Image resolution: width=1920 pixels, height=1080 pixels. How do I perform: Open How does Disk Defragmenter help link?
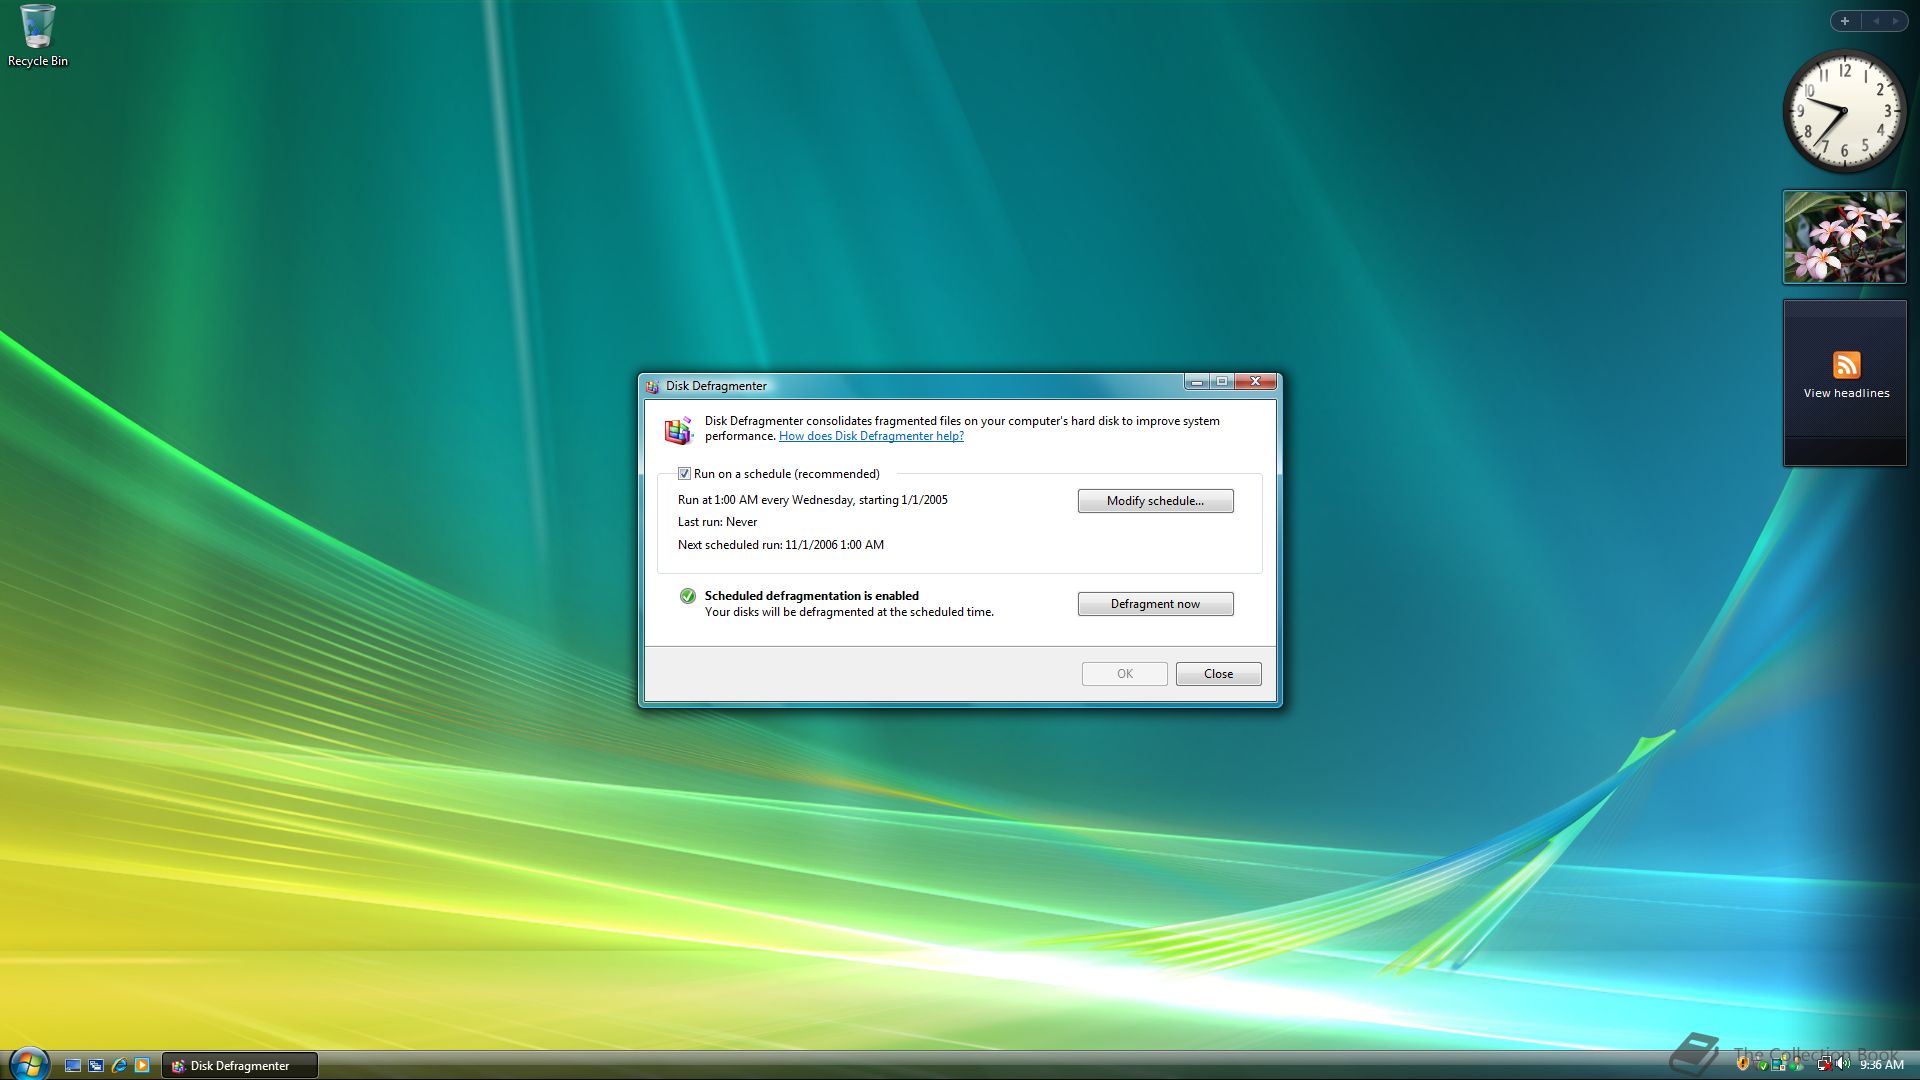[871, 436]
